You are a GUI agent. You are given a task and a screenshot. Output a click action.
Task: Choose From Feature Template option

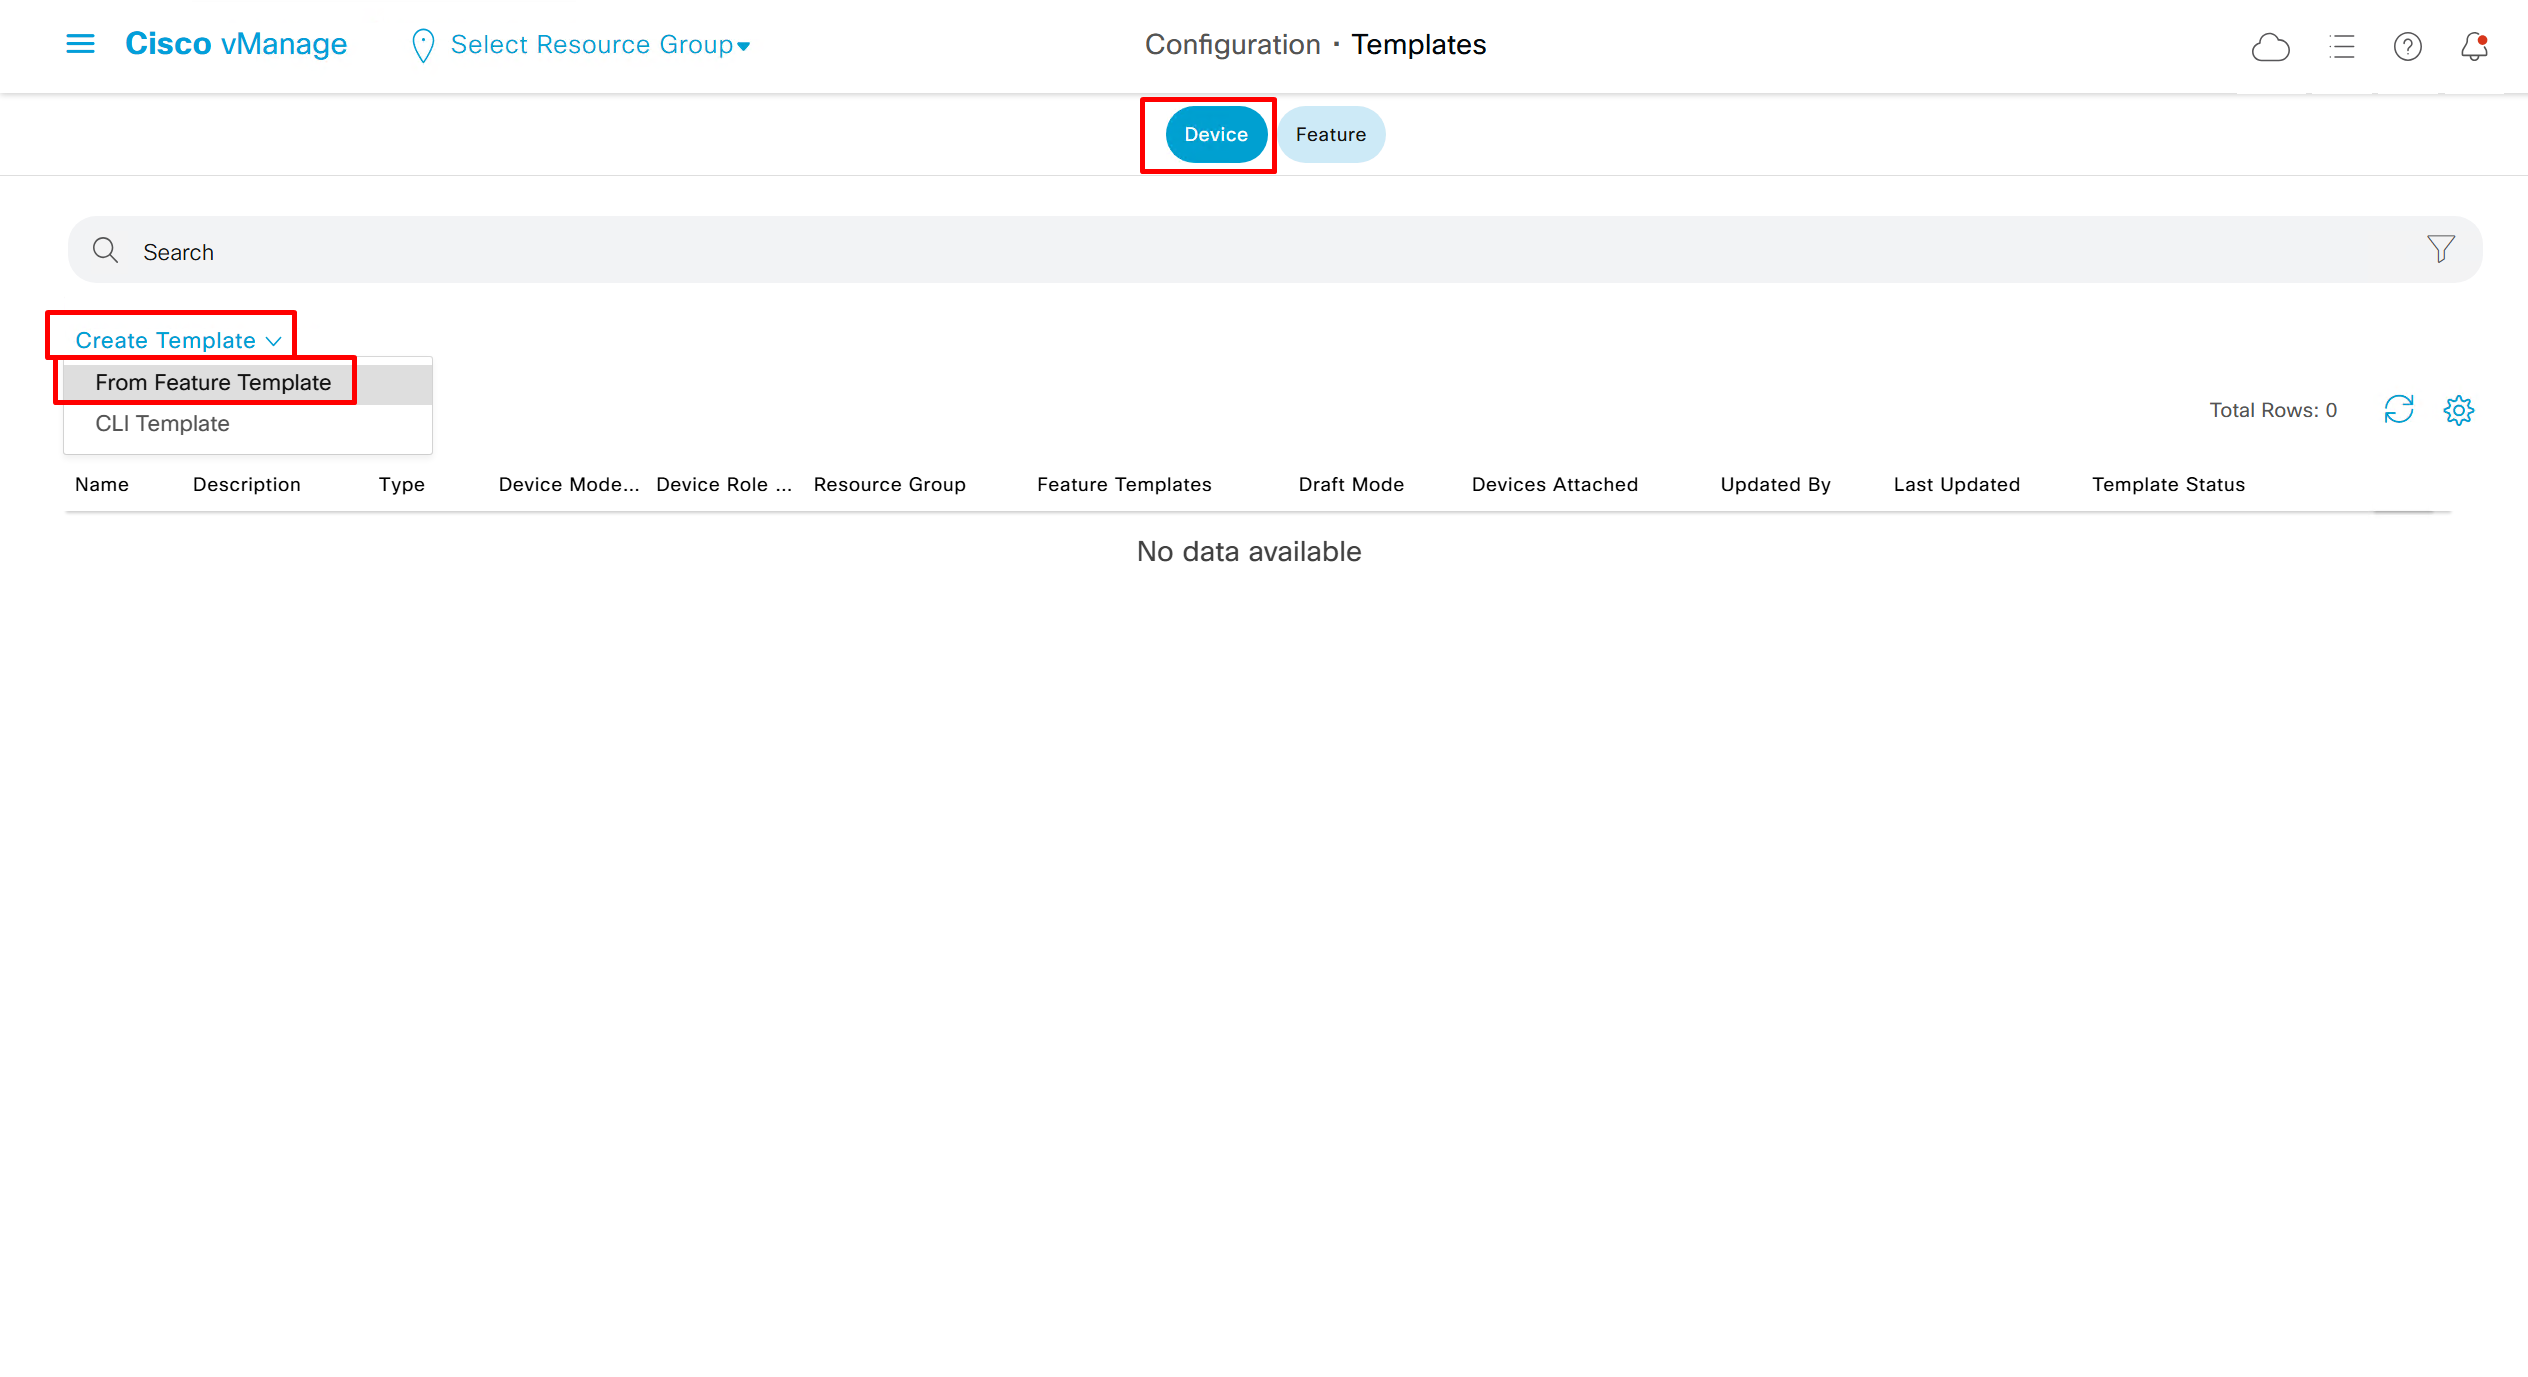pos(213,383)
